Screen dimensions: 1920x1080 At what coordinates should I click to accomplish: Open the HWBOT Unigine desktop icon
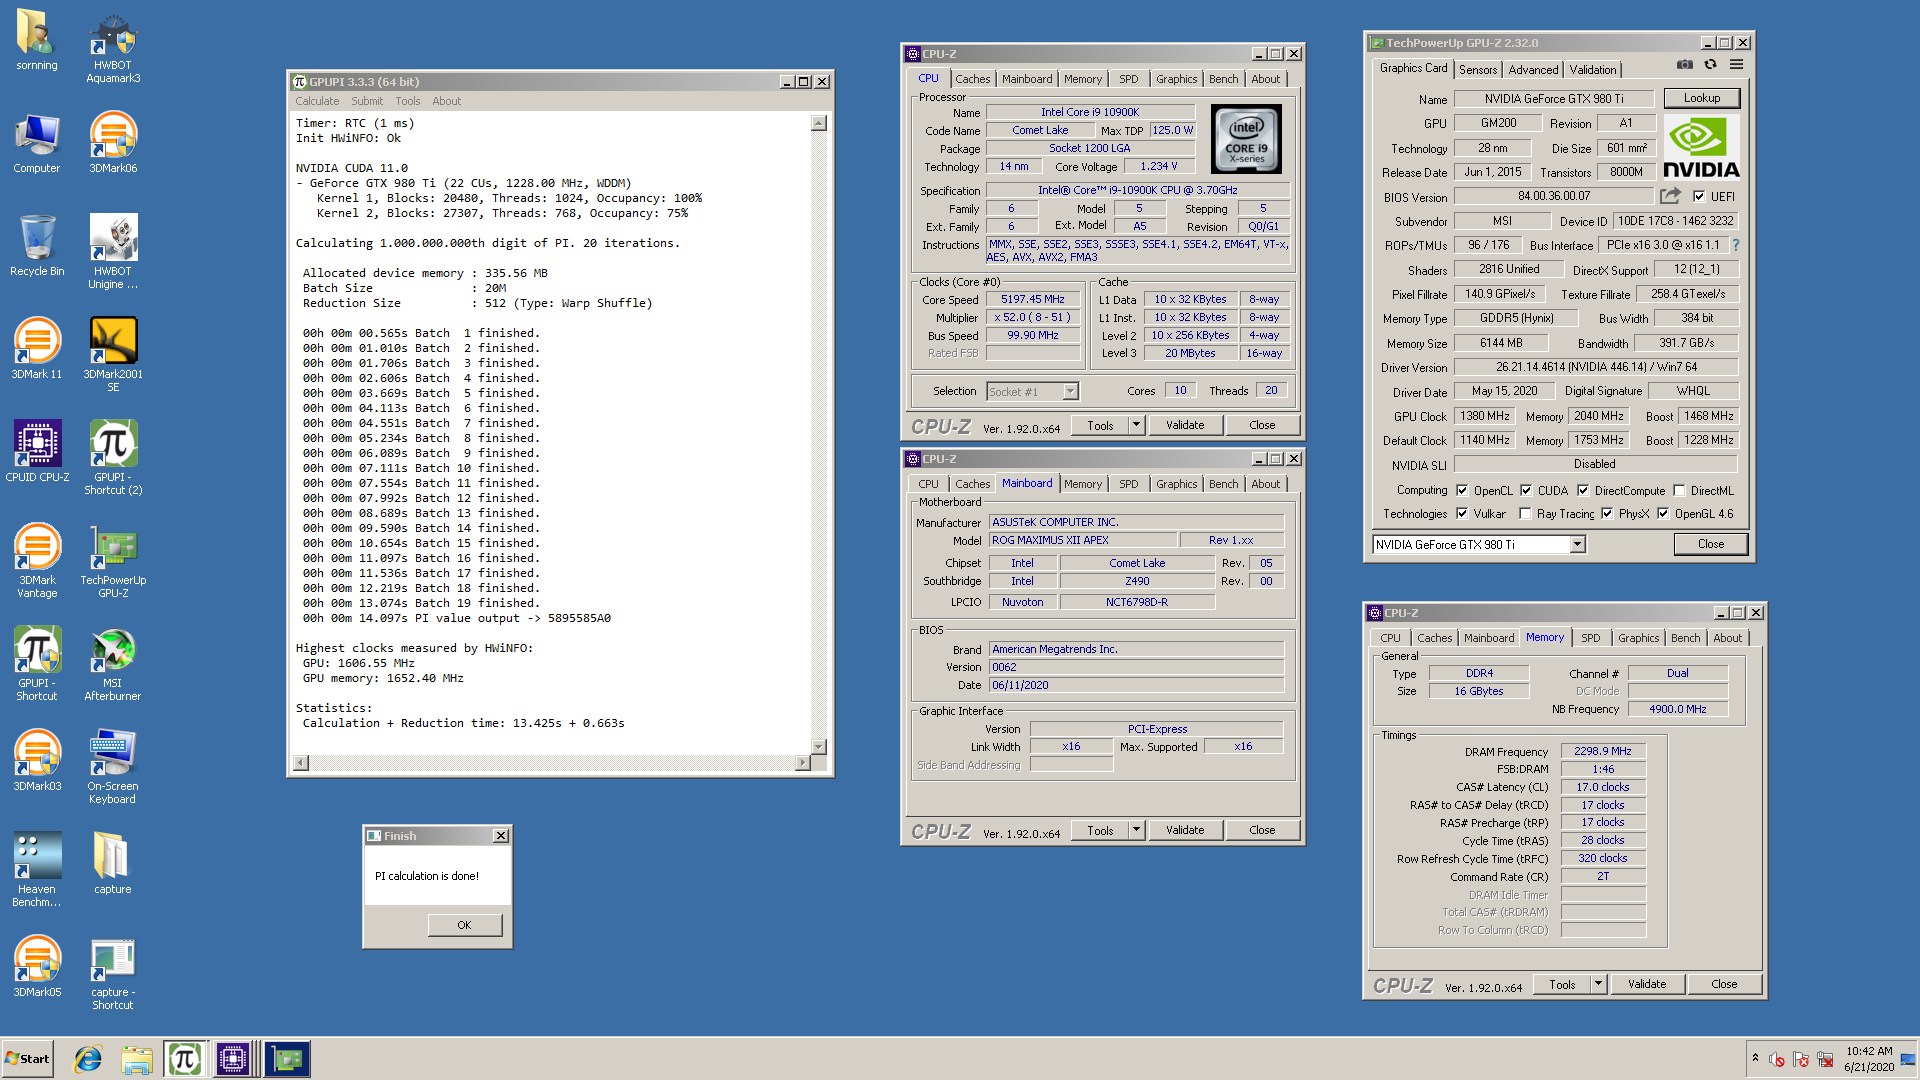coord(113,252)
